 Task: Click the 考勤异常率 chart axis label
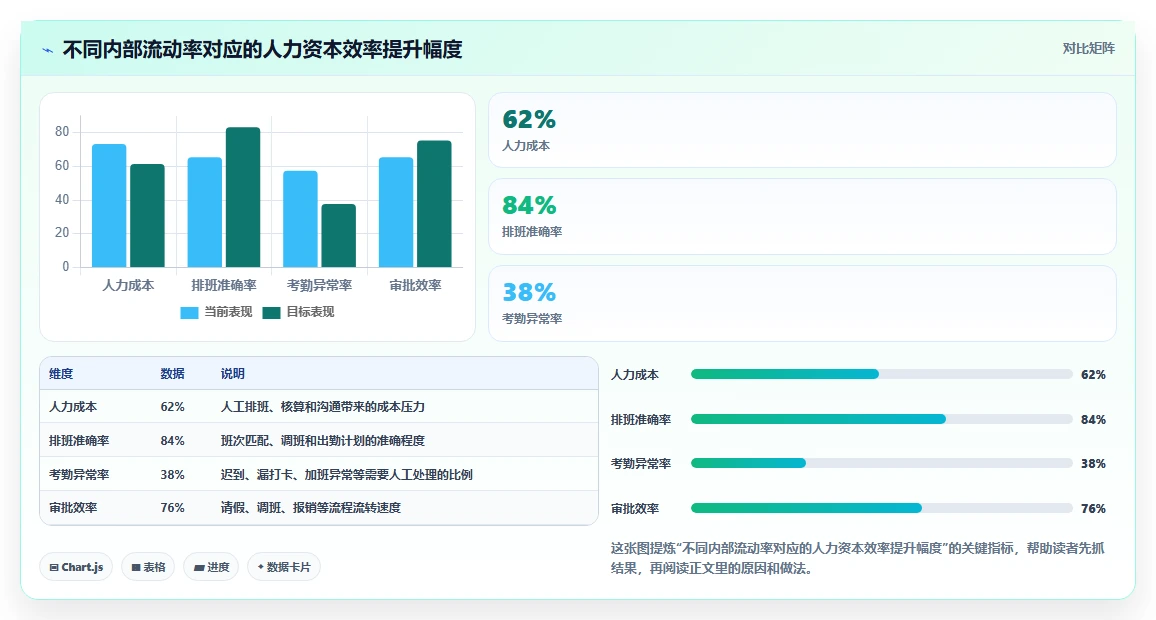click(x=319, y=285)
